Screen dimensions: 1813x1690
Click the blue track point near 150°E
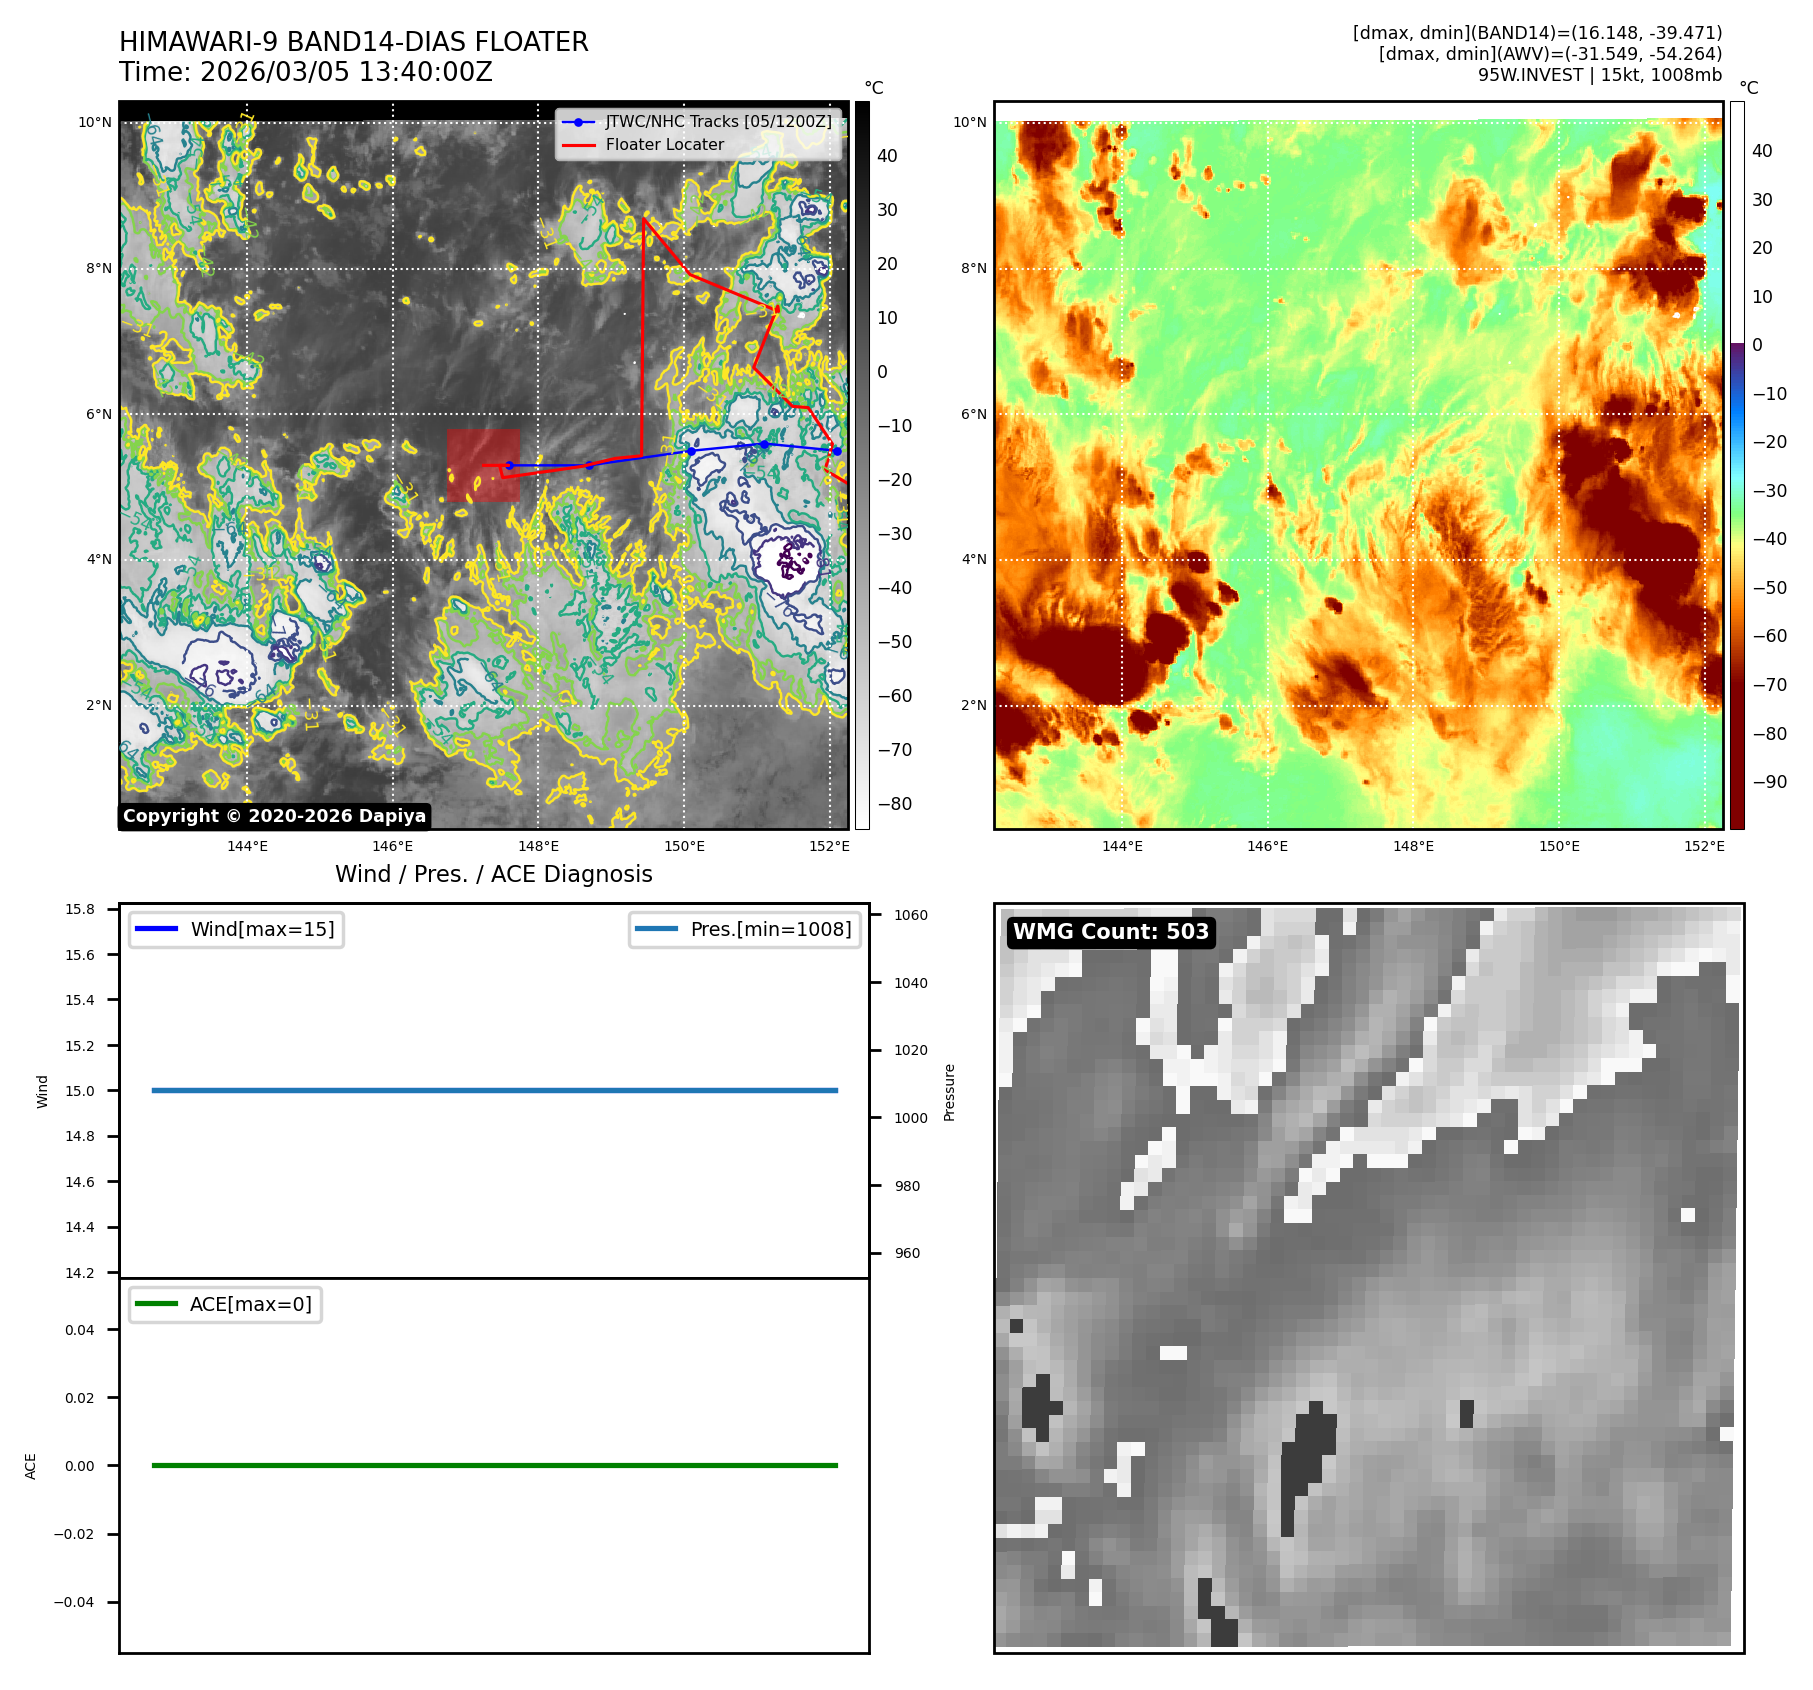click(691, 451)
